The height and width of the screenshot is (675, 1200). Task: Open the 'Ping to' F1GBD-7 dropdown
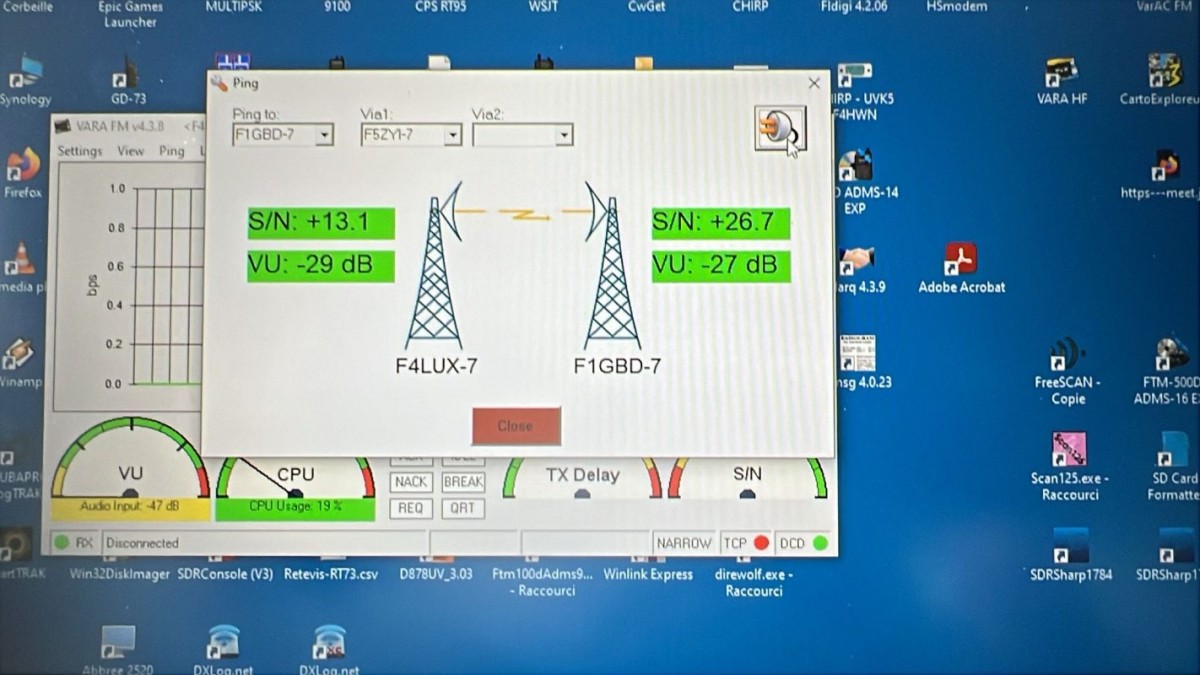(283, 135)
